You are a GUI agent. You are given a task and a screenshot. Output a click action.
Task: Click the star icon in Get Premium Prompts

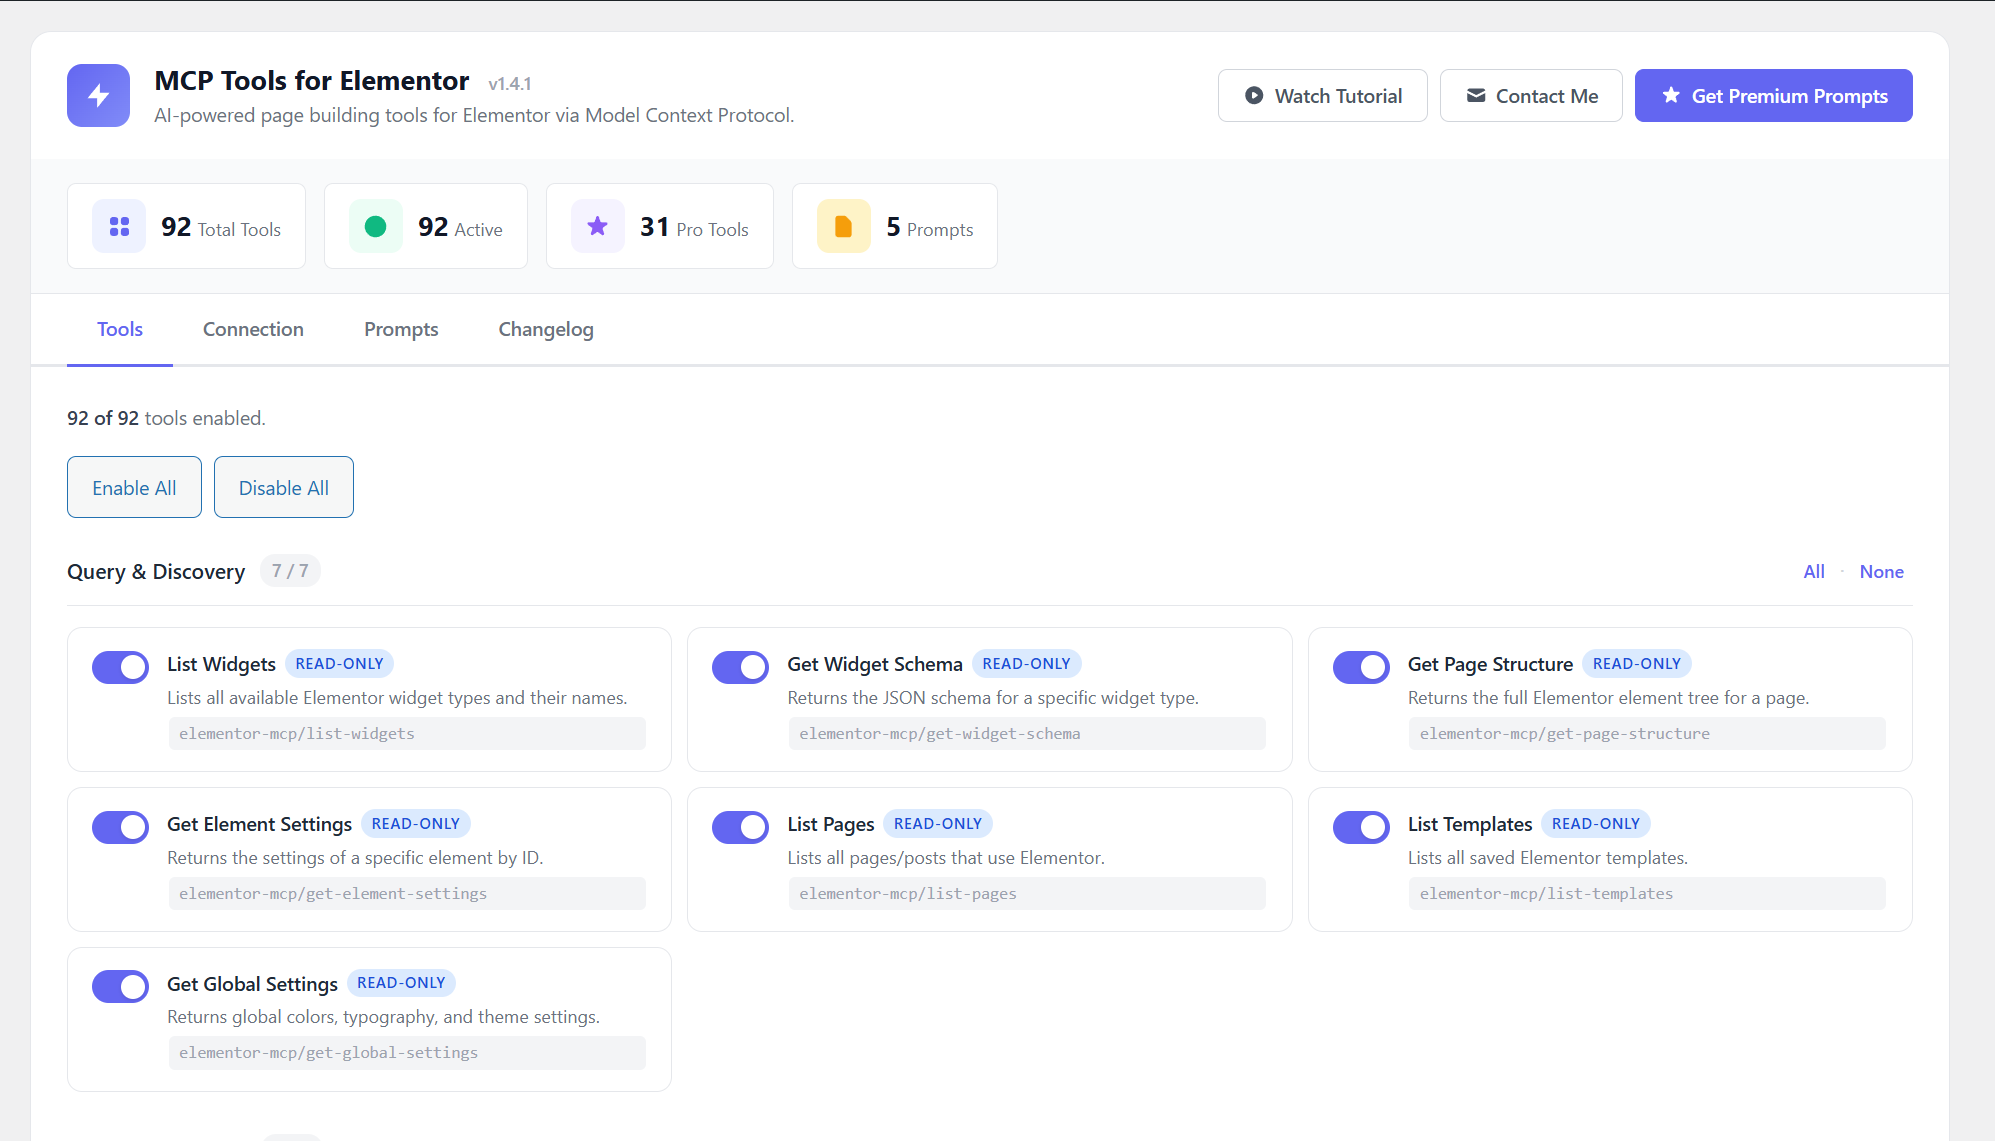click(1671, 96)
